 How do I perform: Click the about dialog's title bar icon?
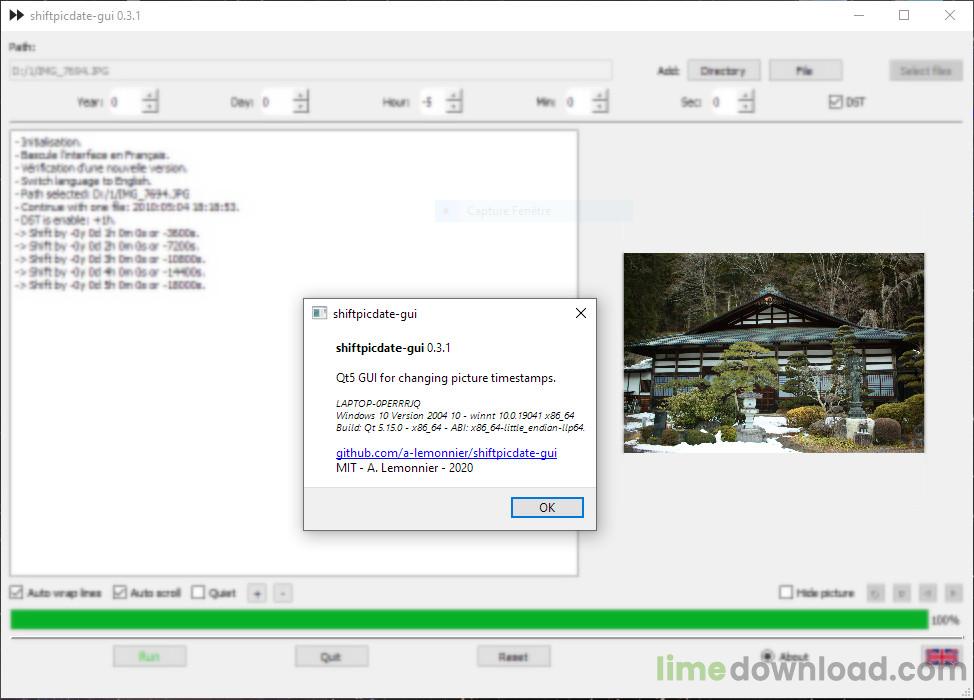click(319, 313)
